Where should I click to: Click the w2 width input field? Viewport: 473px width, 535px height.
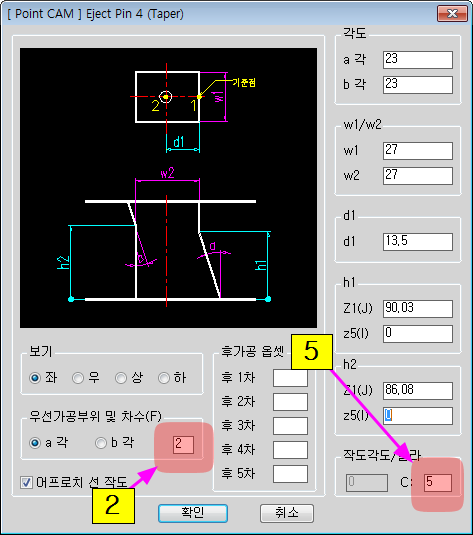pyautogui.click(x=418, y=176)
